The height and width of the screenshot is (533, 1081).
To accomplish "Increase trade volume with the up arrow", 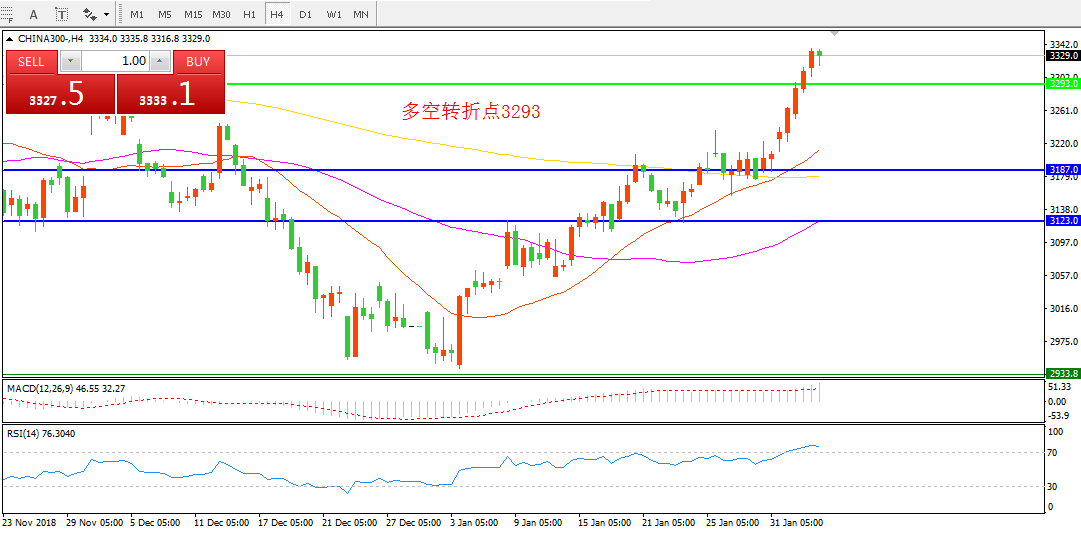I will pos(160,61).
